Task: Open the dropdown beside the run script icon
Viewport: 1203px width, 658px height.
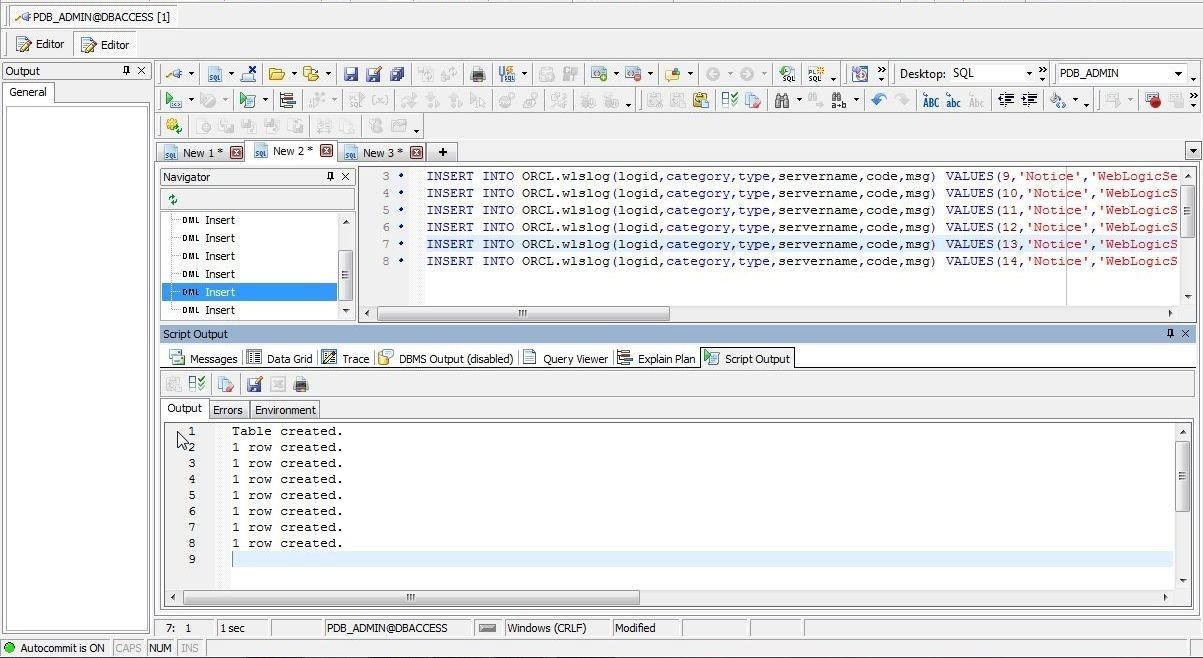Action: click(264, 100)
